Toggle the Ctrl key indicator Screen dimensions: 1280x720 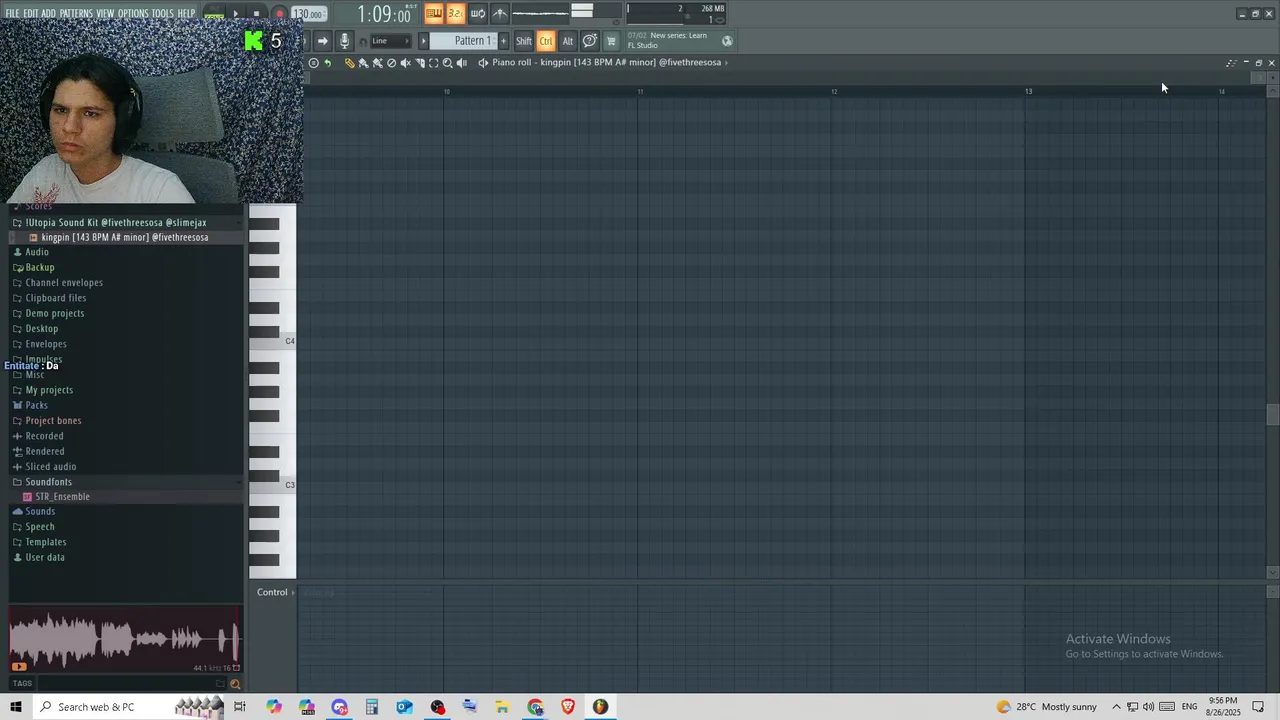(546, 41)
